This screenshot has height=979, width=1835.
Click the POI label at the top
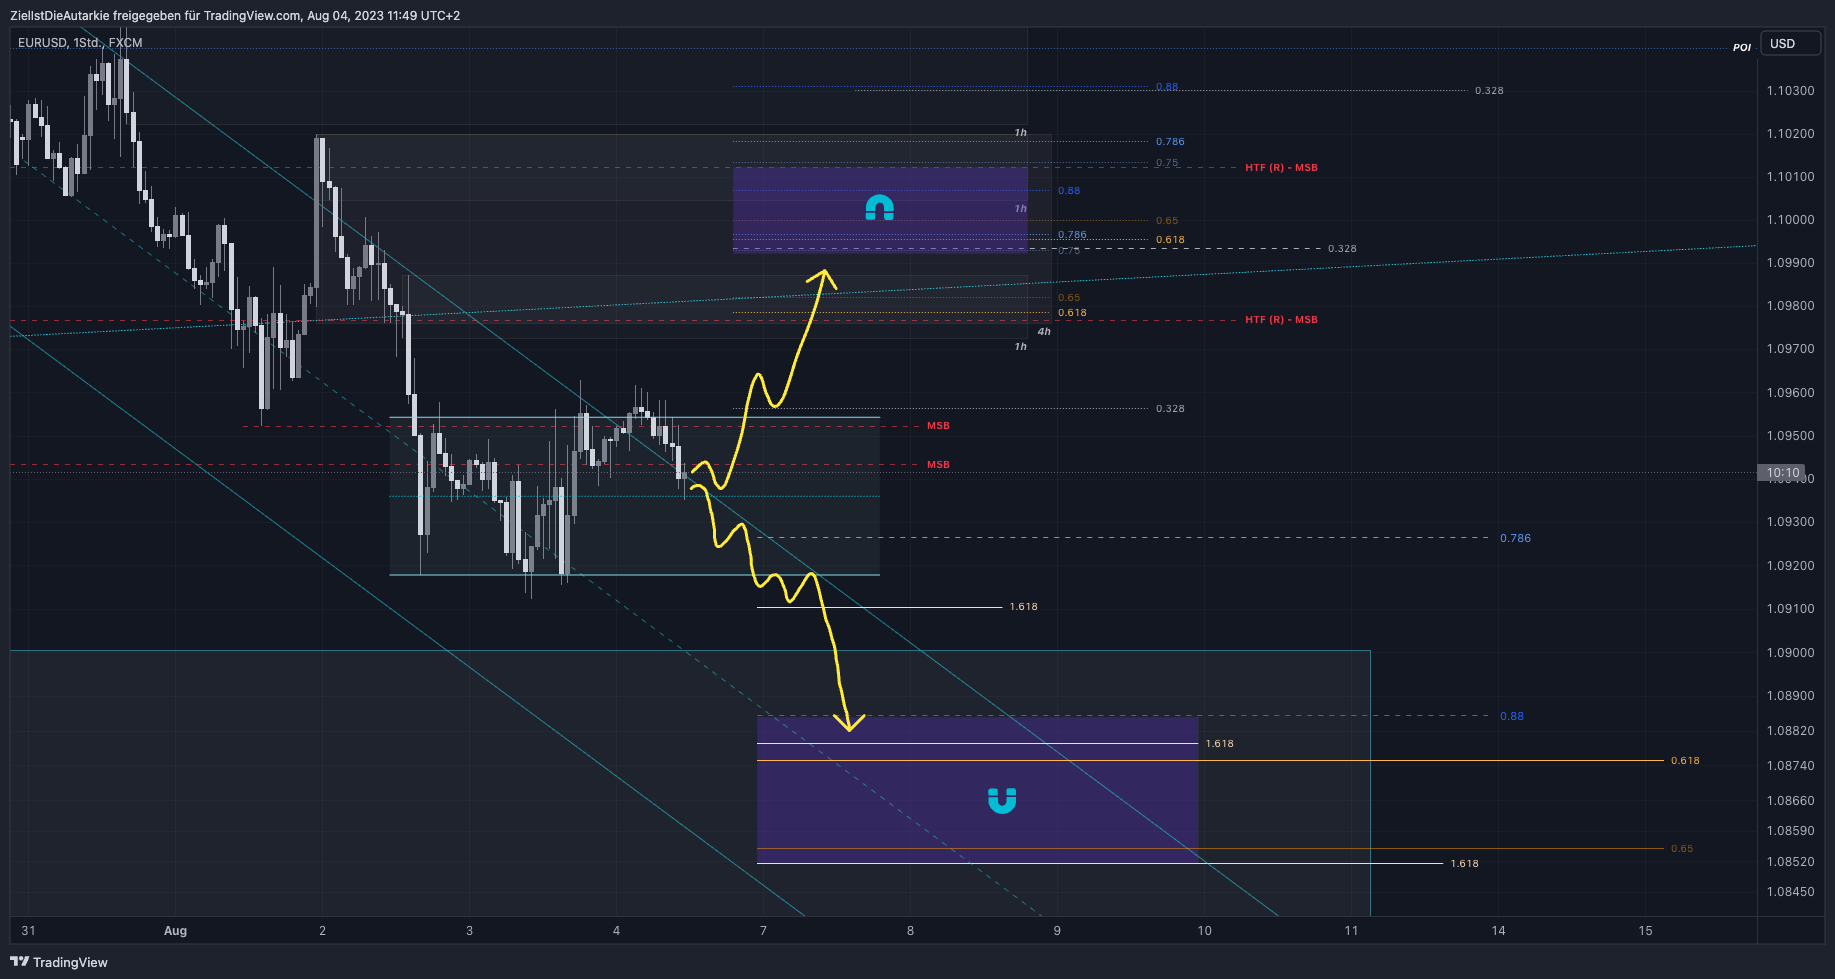1742,48
